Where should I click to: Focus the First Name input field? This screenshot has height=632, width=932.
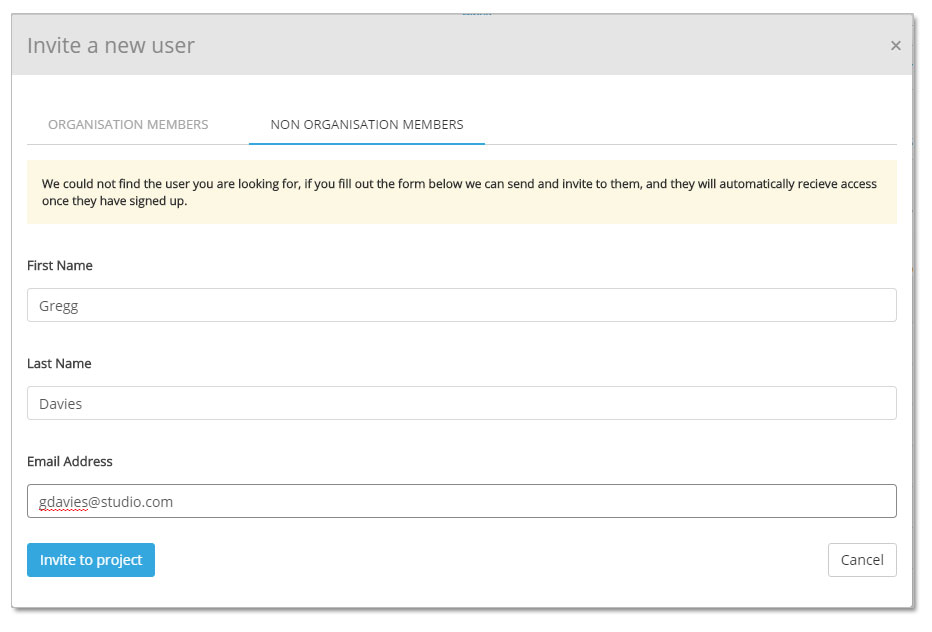pos(461,305)
